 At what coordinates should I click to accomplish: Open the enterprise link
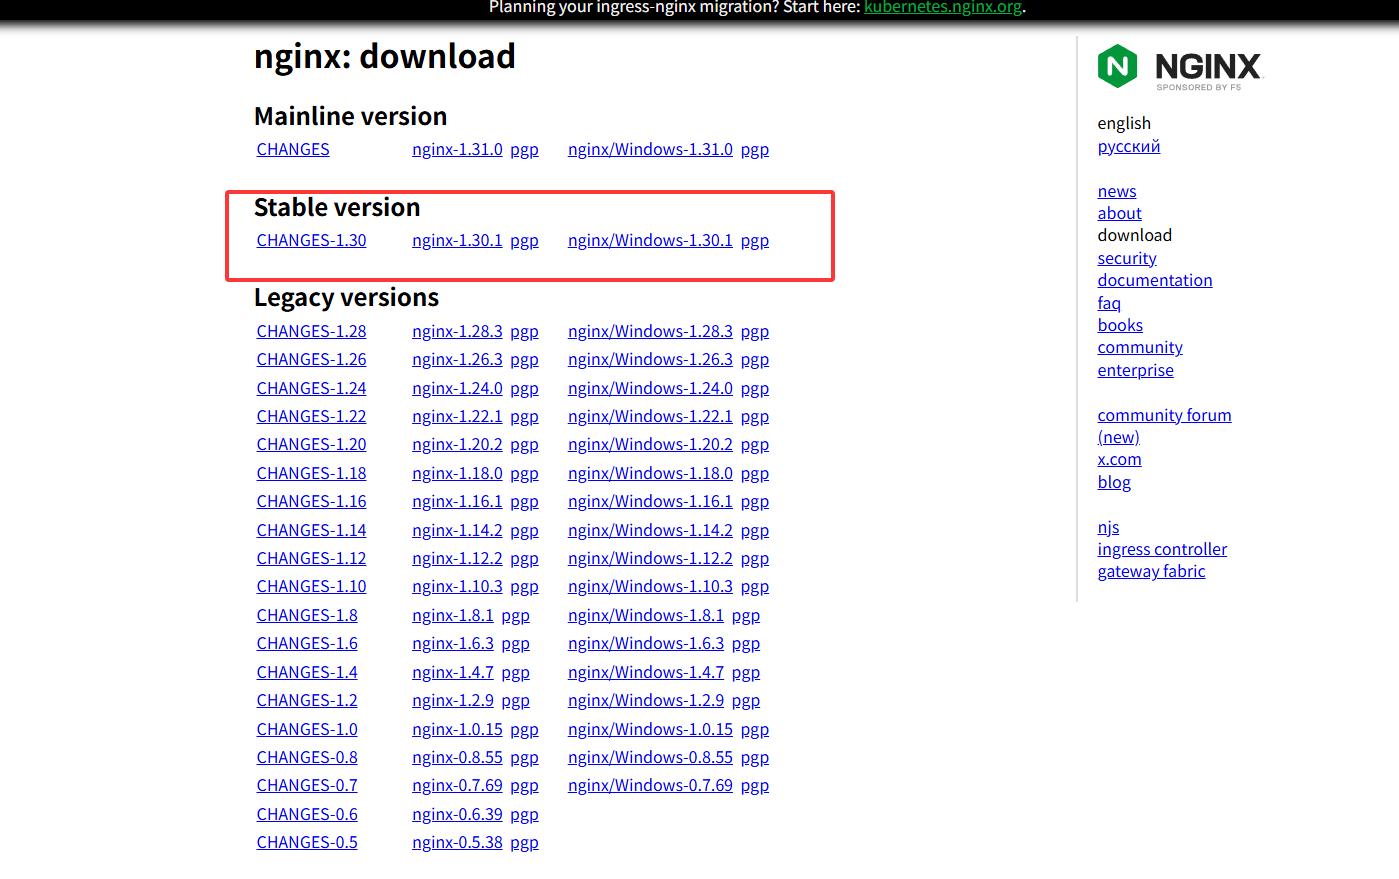(1136, 370)
